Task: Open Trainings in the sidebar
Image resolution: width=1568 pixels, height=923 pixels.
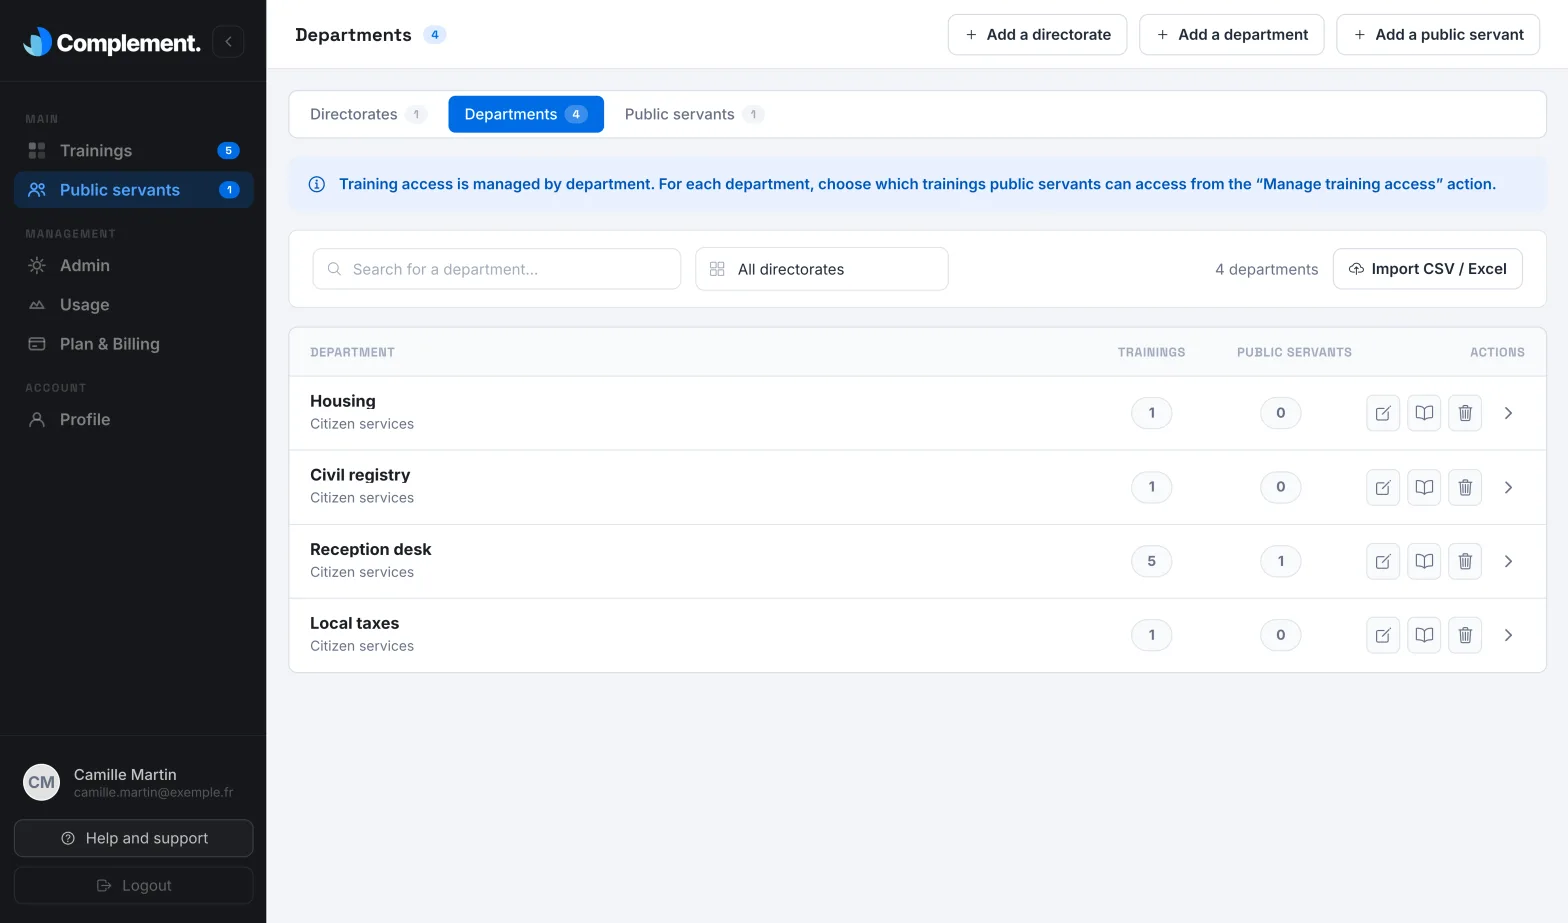Action: (x=134, y=151)
